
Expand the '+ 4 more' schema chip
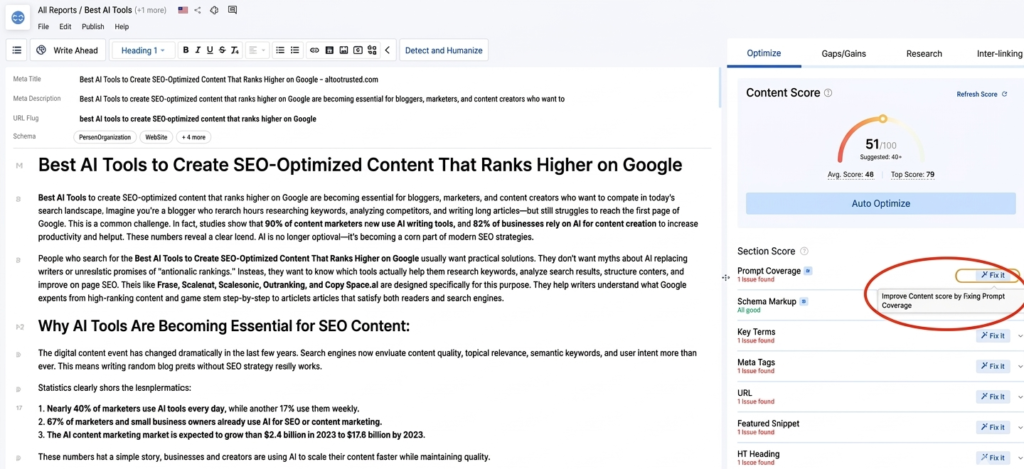coord(194,137)
